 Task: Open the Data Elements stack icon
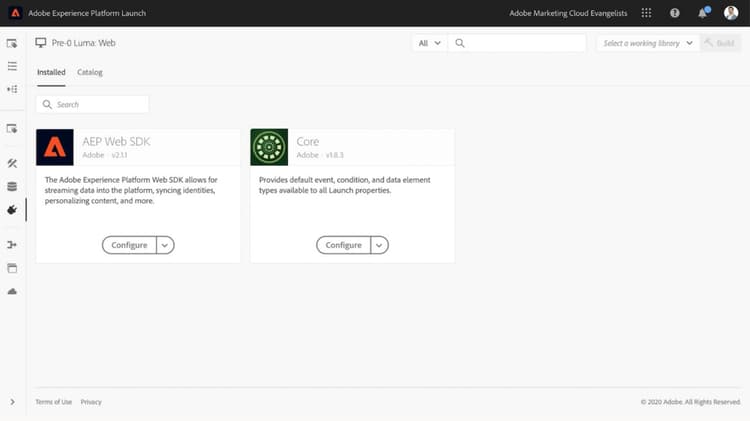point(12,187)
